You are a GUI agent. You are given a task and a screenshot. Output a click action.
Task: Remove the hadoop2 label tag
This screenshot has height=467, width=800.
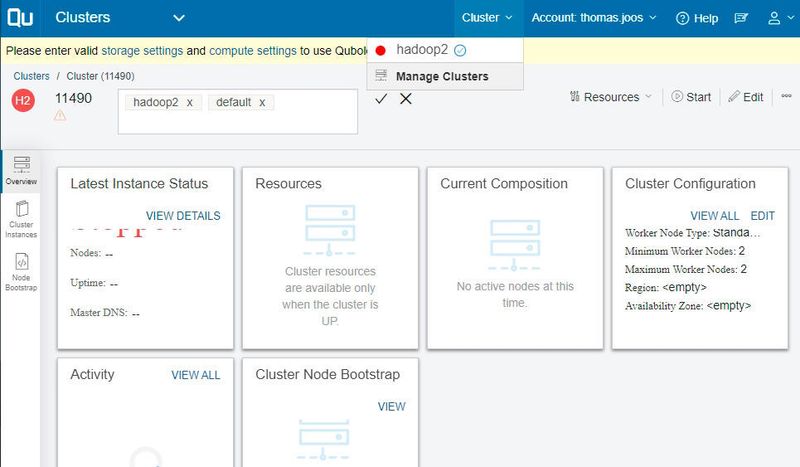point(190,103)
